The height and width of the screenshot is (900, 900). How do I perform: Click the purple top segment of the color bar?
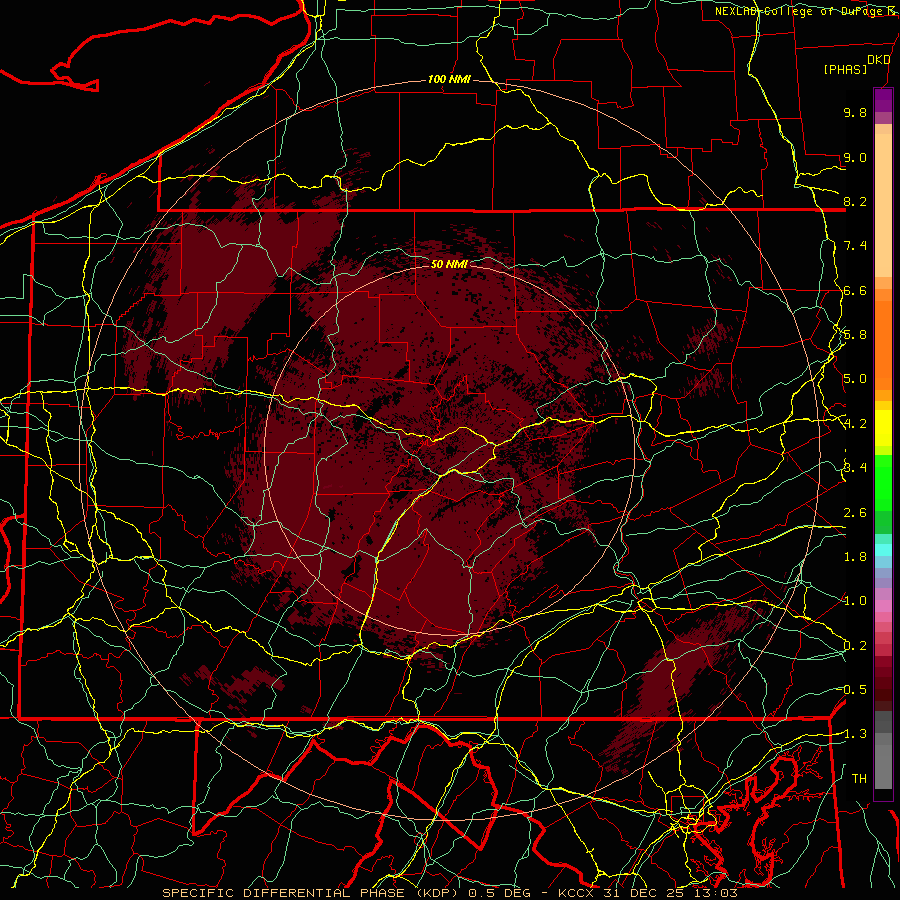pyautogui.click(x=883, y=100)
